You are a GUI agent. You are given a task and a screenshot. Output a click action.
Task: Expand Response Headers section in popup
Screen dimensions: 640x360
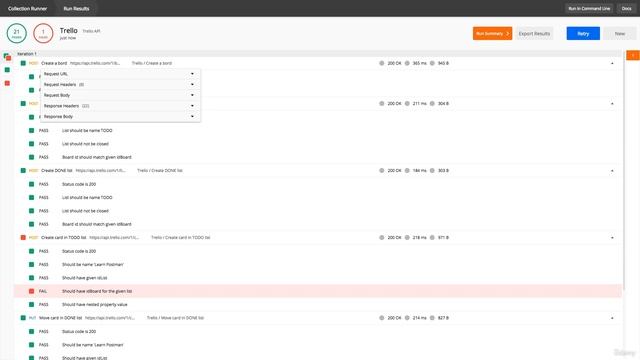pyautogui.click(x=120, y=106)
